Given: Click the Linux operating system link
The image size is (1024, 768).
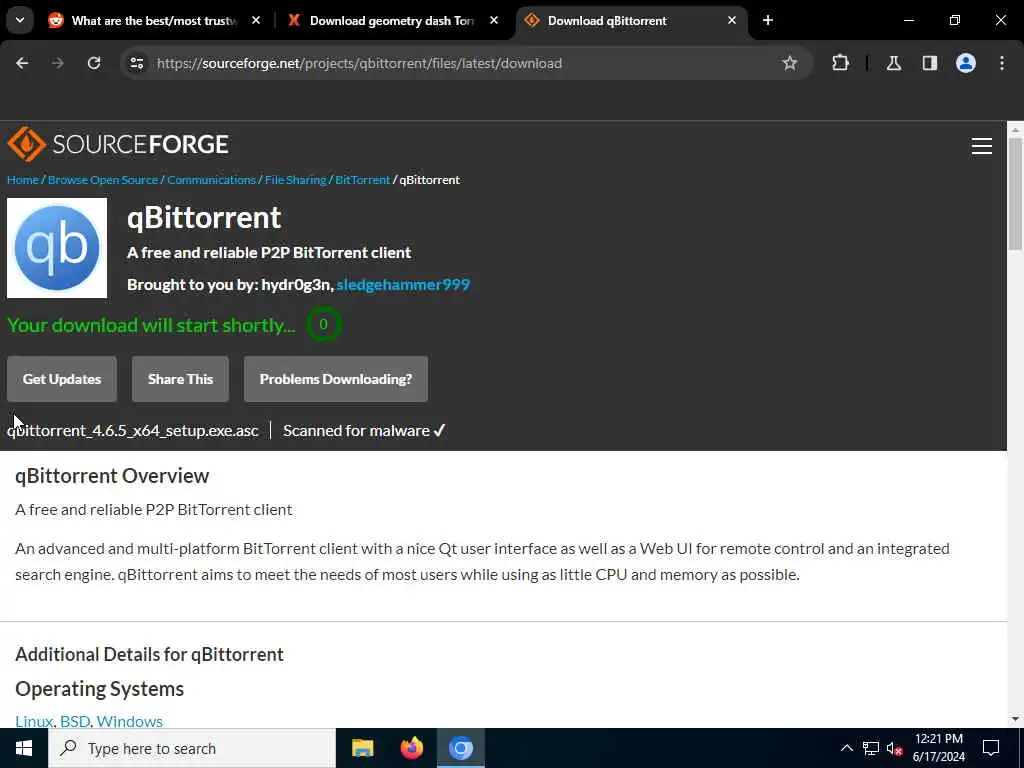Looking at the screenshot, I should pos(34,721).
